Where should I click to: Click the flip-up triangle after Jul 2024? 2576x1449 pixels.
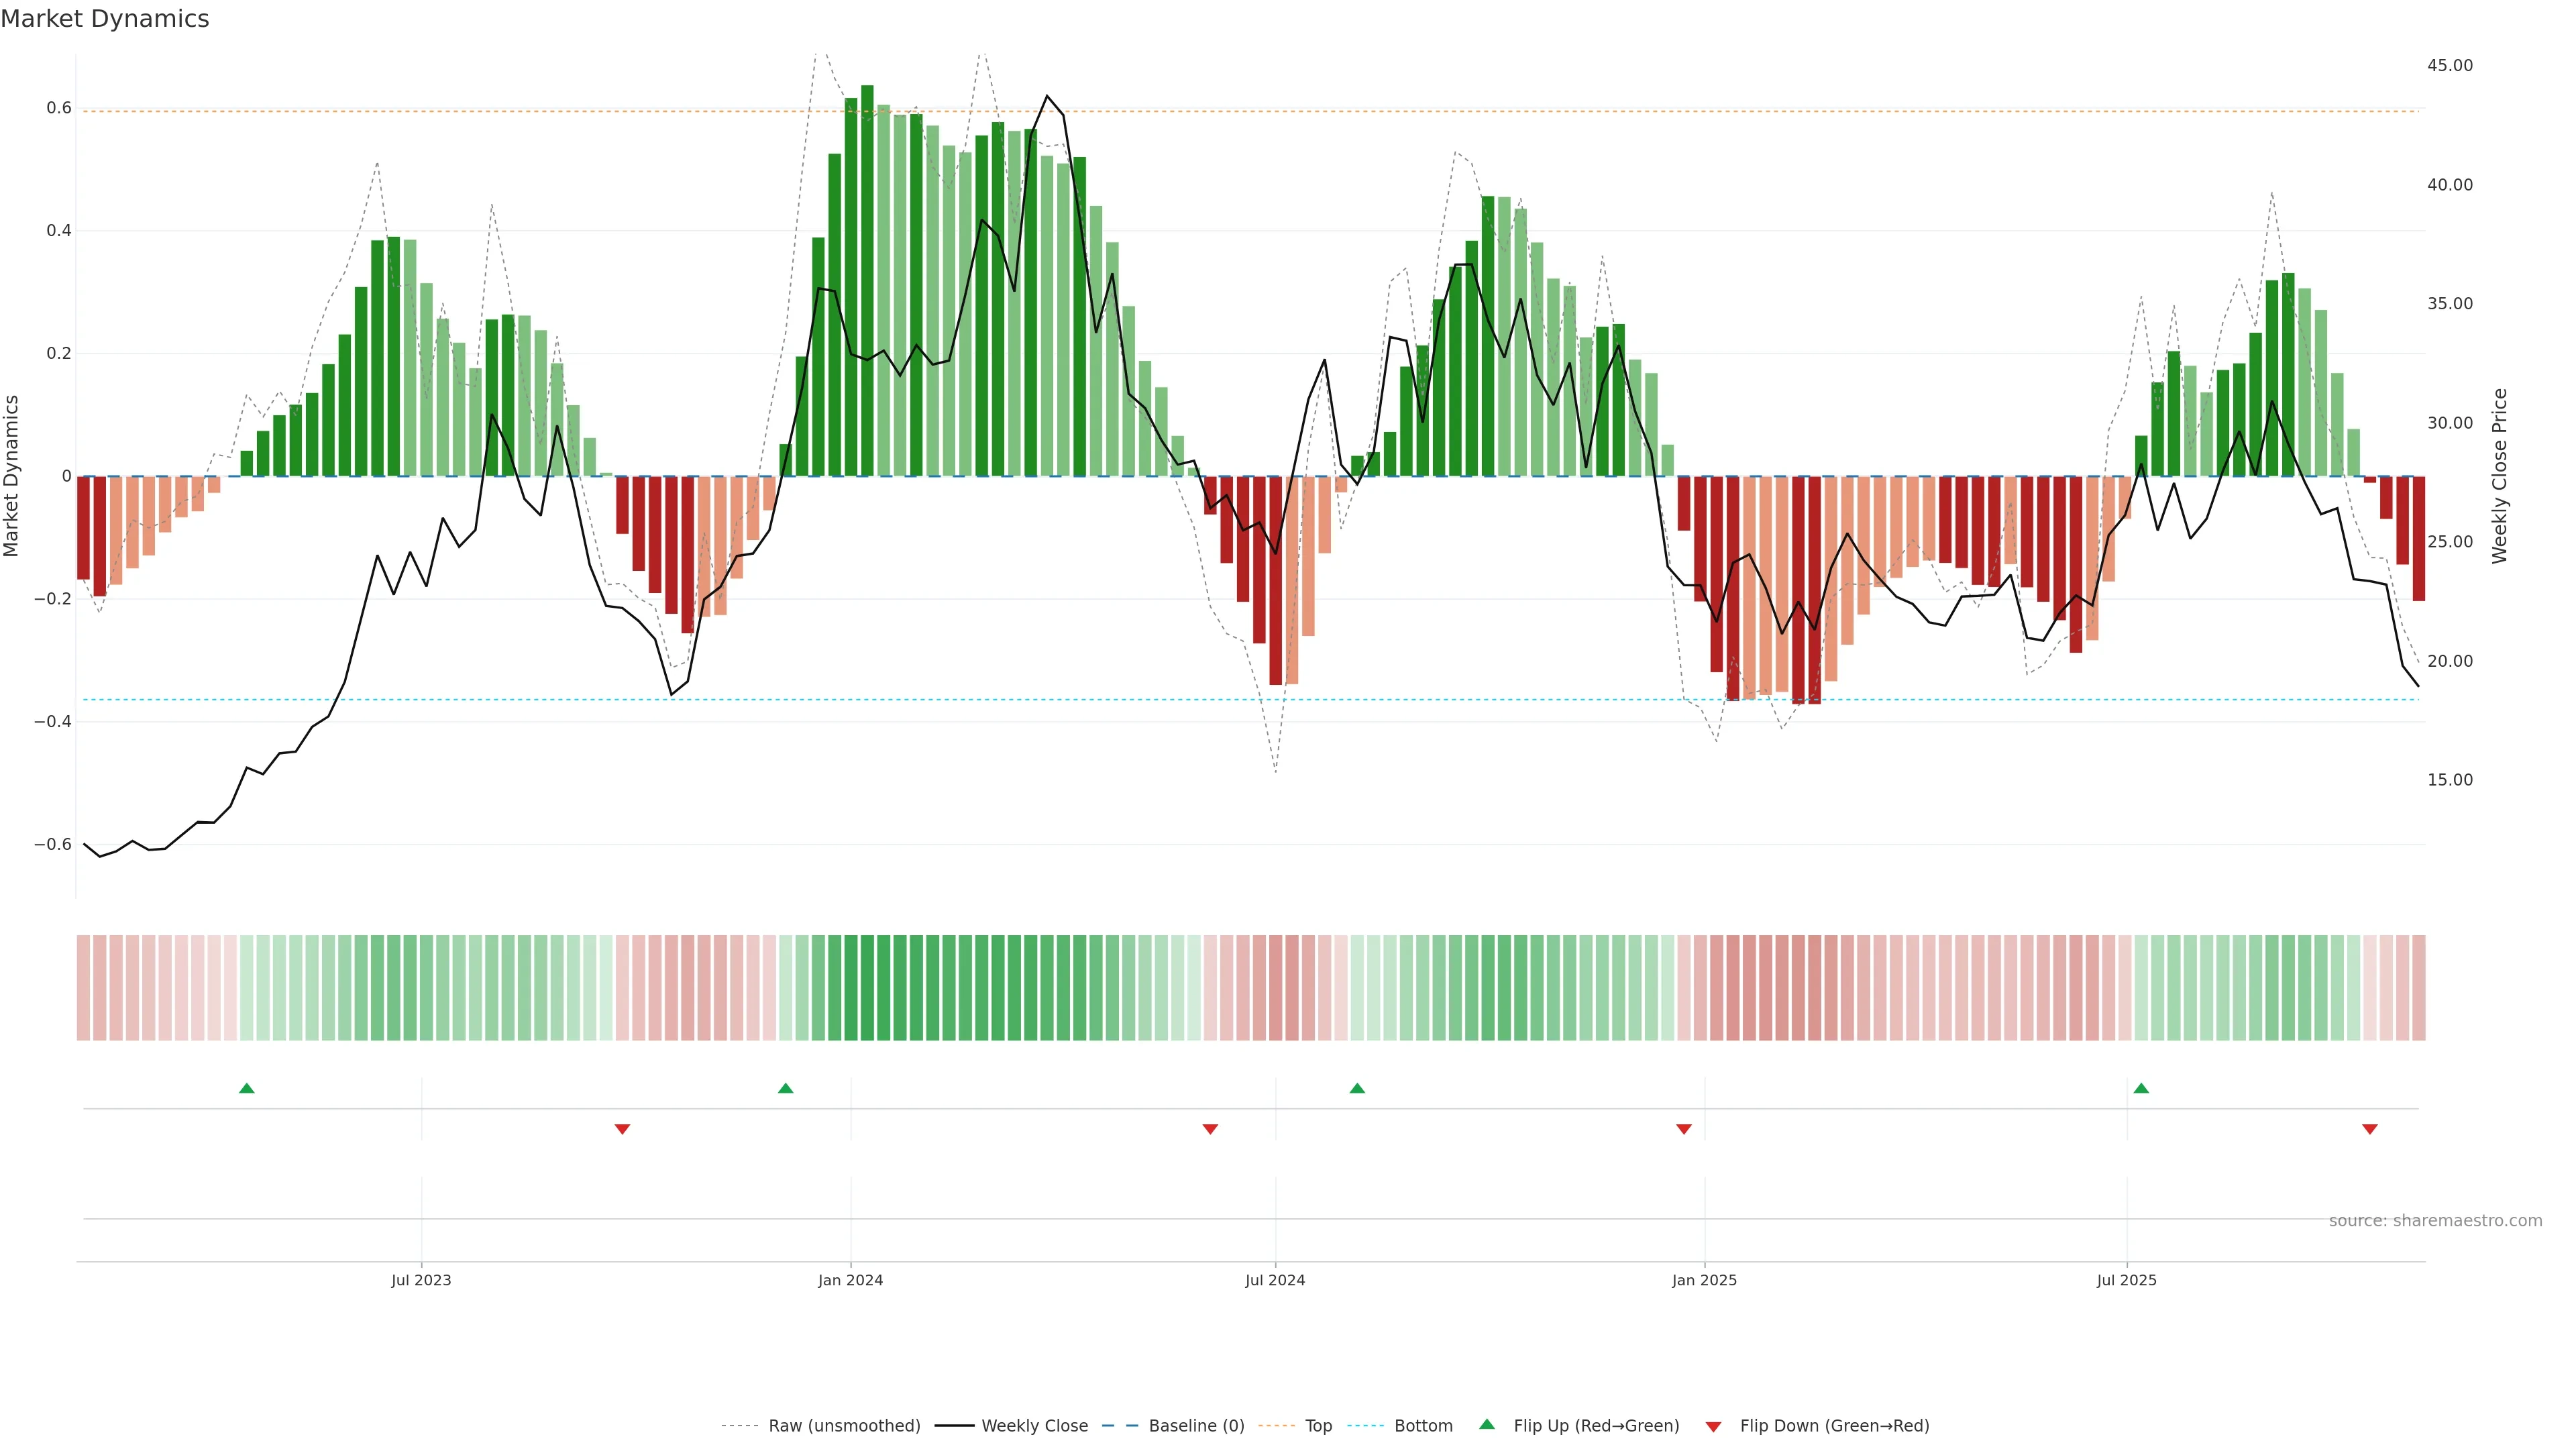[1357, 1088]
